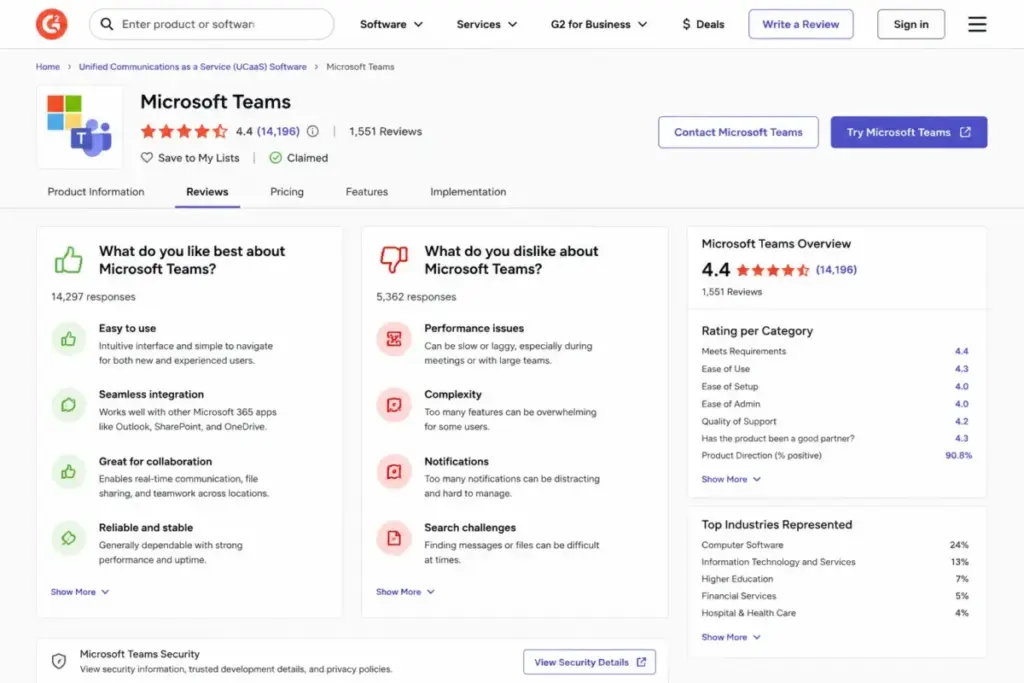1024x683 pixels.
Task: Click the search magnifier icon
Action: (106, 24)
